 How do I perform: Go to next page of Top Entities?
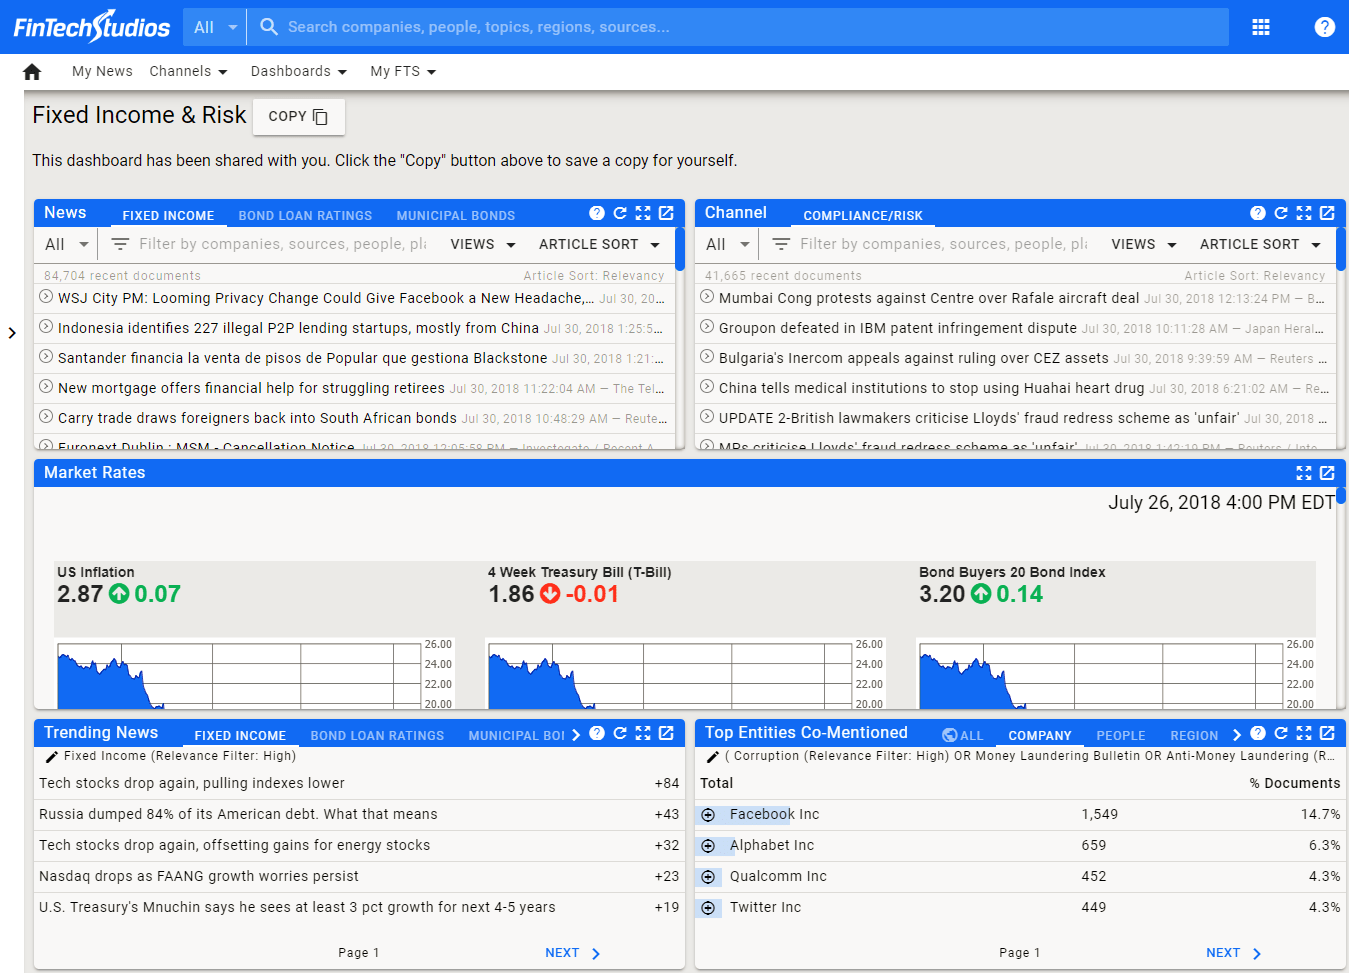click(1234, 953)
